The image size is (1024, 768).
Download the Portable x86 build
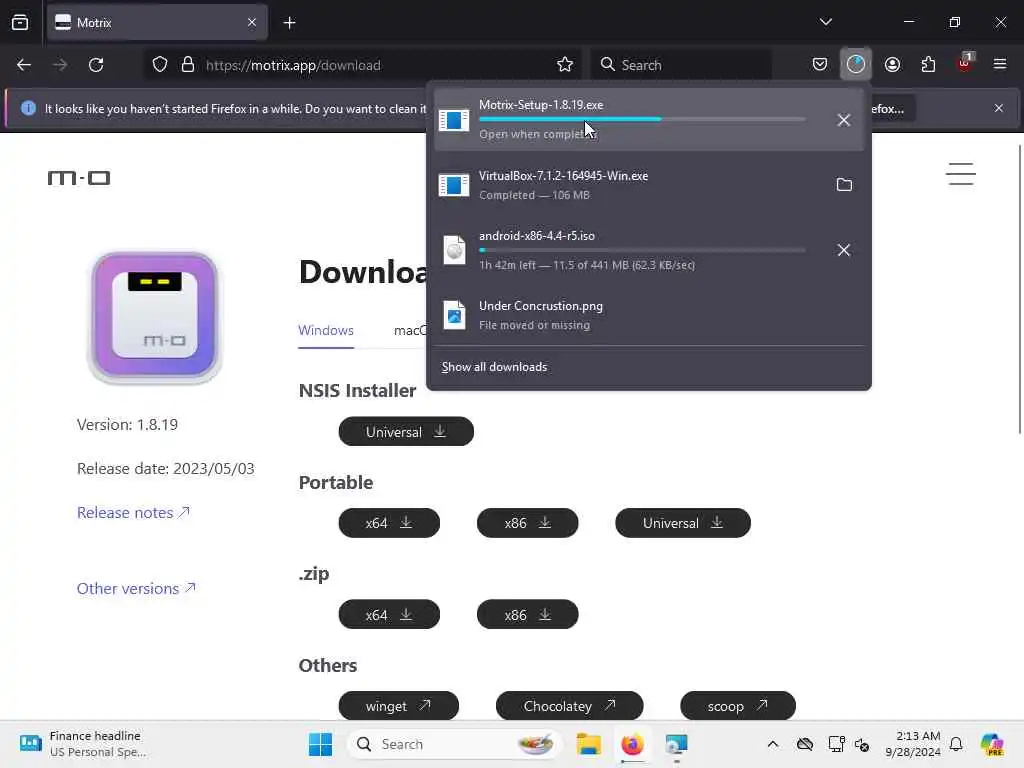tap(528, 523)
